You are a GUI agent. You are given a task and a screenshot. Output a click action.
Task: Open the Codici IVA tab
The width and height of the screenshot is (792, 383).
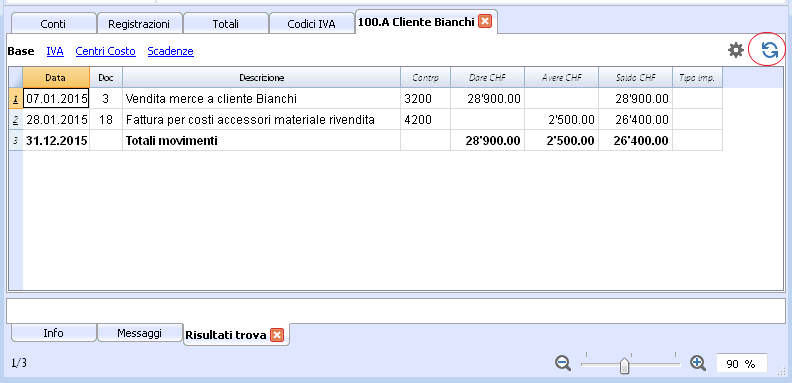coord(311,24)
